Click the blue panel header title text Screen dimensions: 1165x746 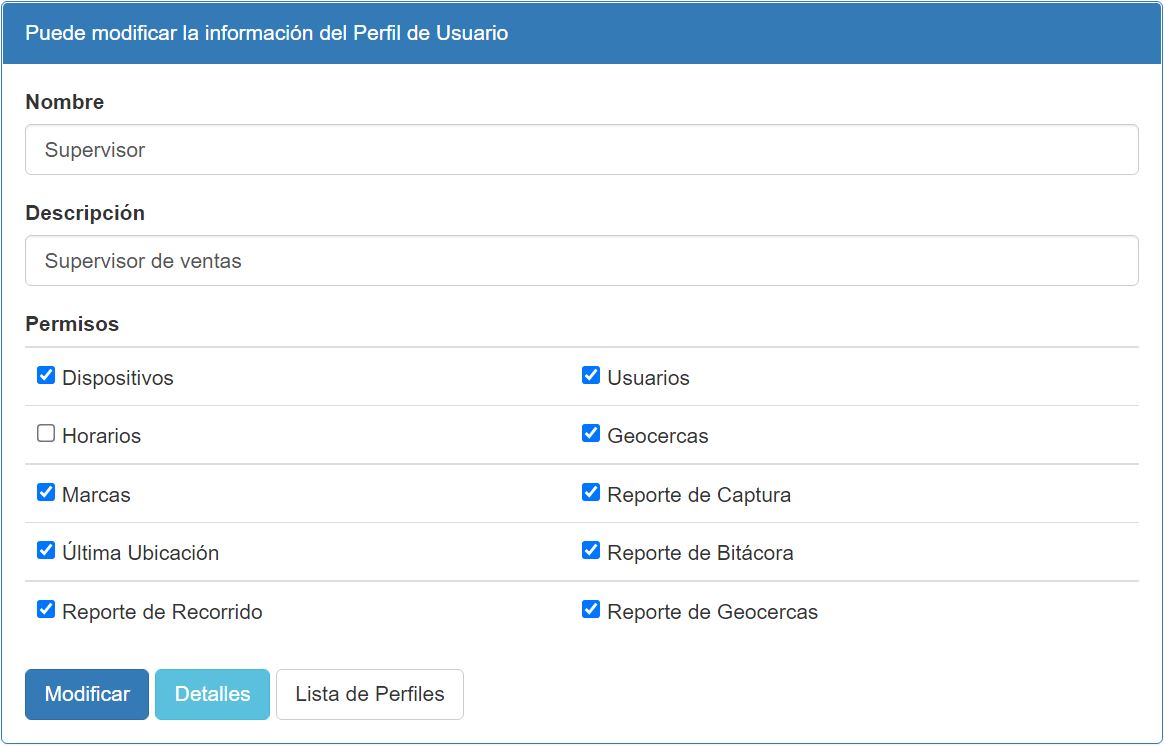pos(267,33)
